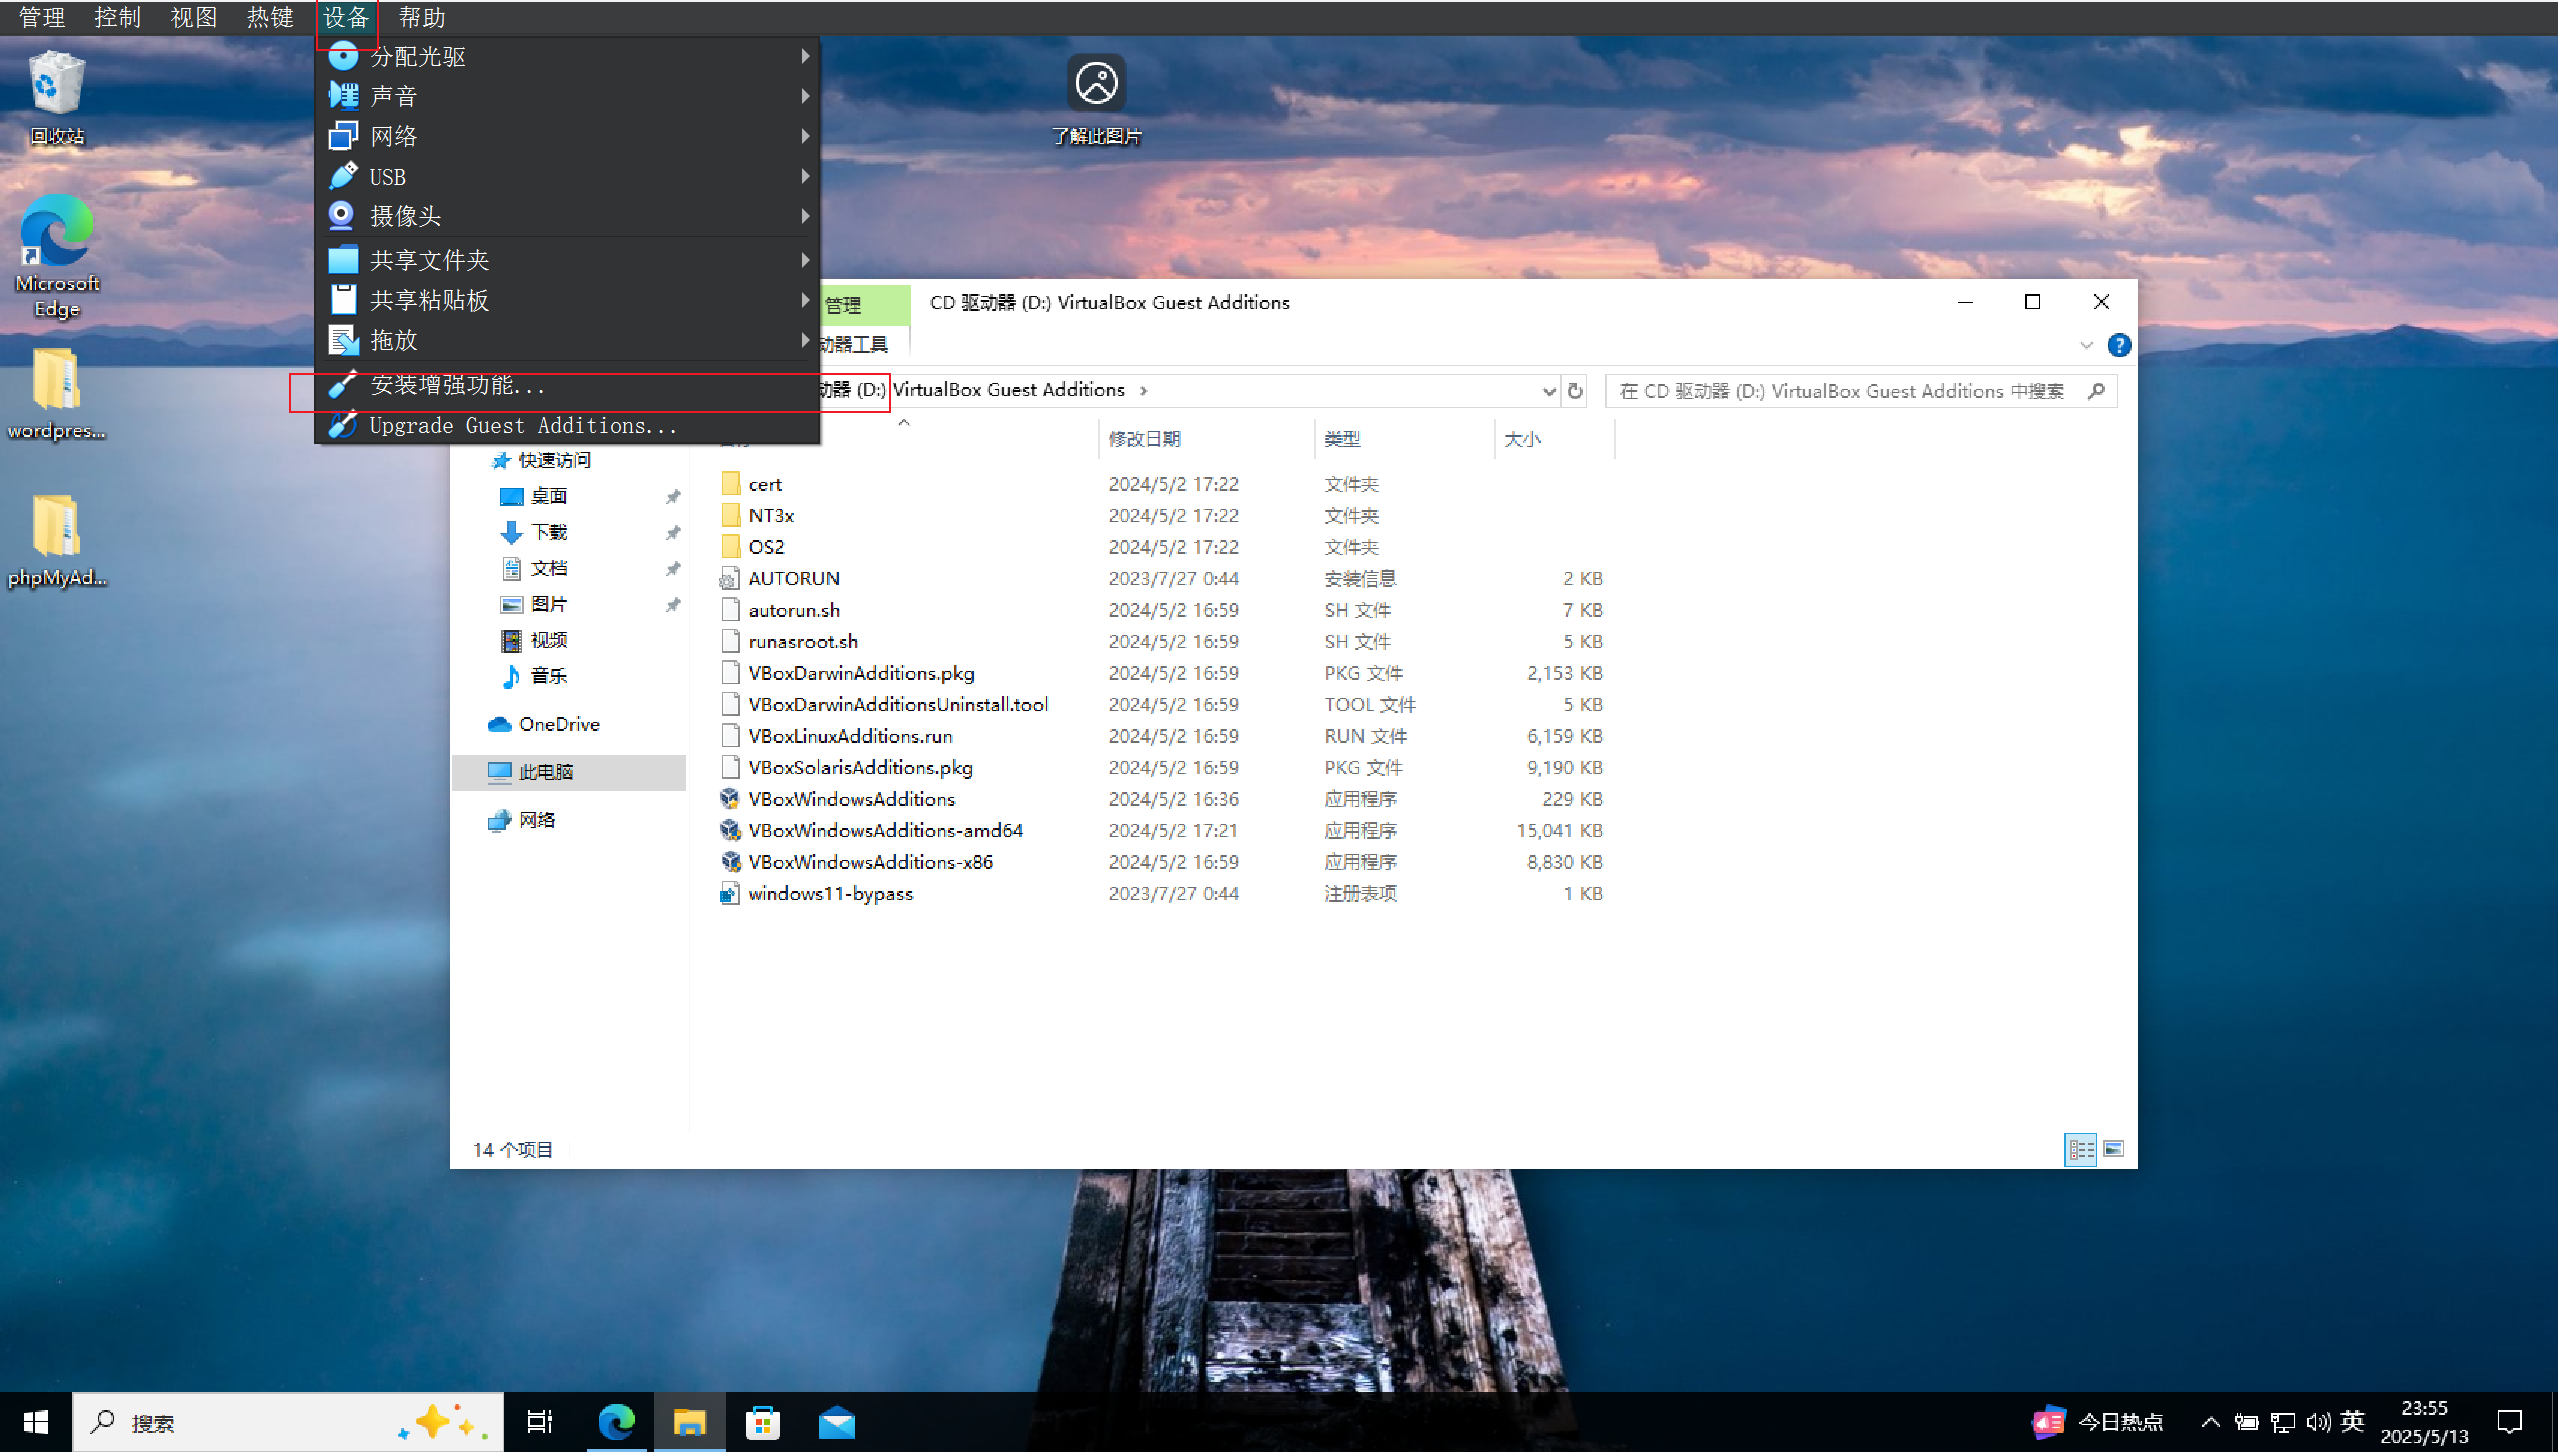Click the Task View taskbar icon
Screen dimensions: 2558x1452
540,1422
